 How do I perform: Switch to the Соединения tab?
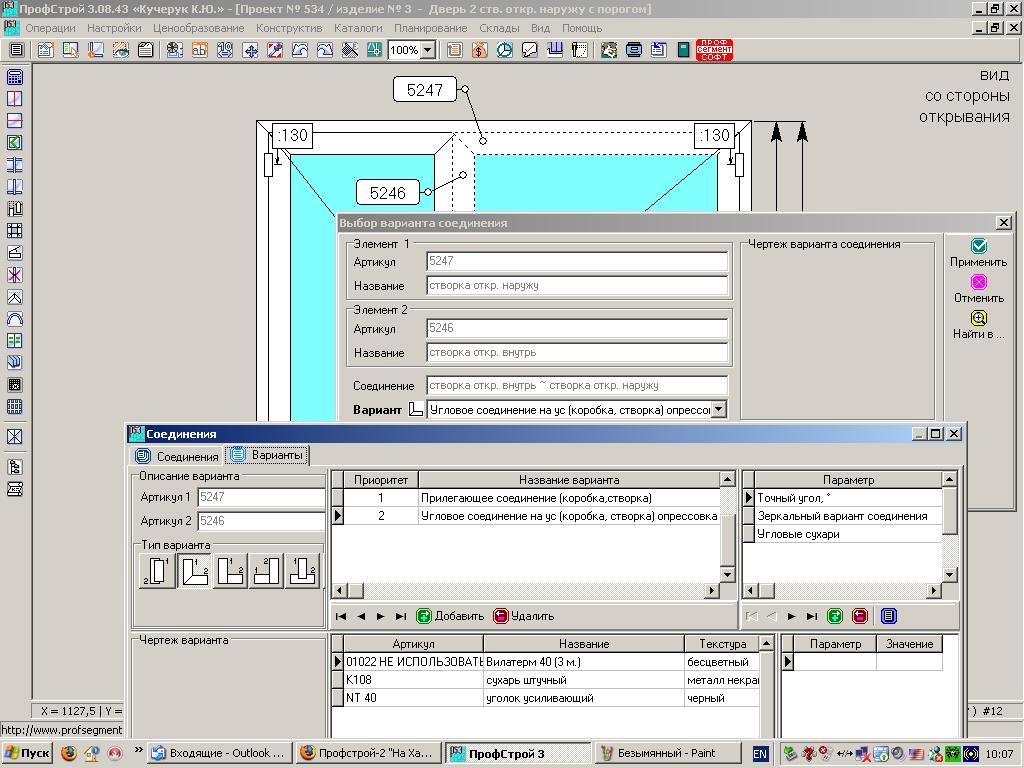click(x=178, y=456)
